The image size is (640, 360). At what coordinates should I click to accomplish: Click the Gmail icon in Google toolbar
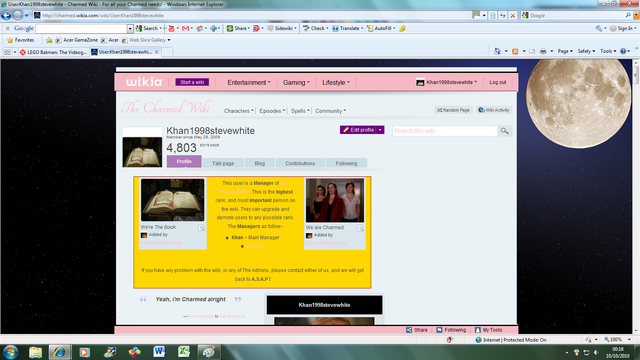tap(186, 28)
